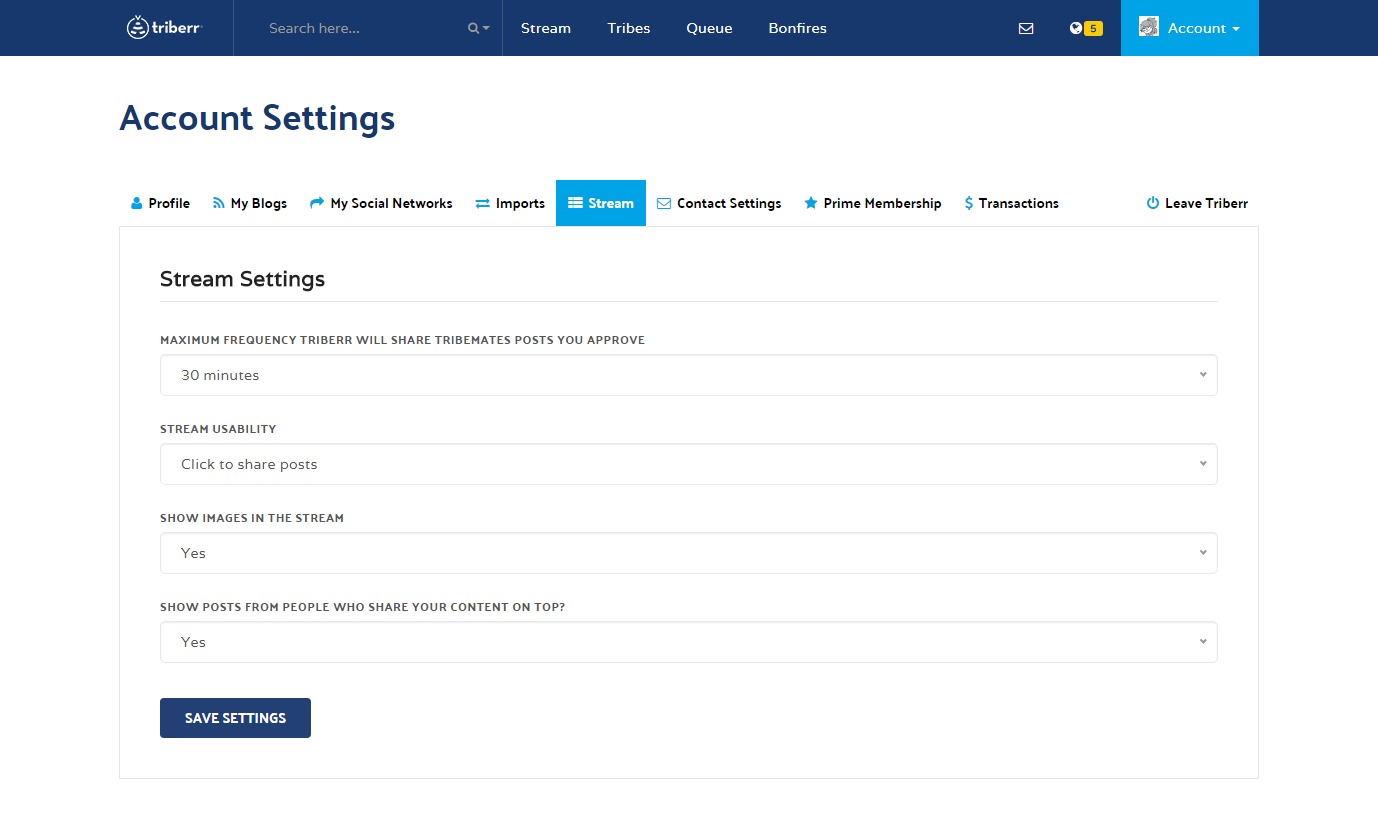The width and height of the screenshot is (1378, 834).
Task: View the Transactions tab
Action: coord(1011,203)
